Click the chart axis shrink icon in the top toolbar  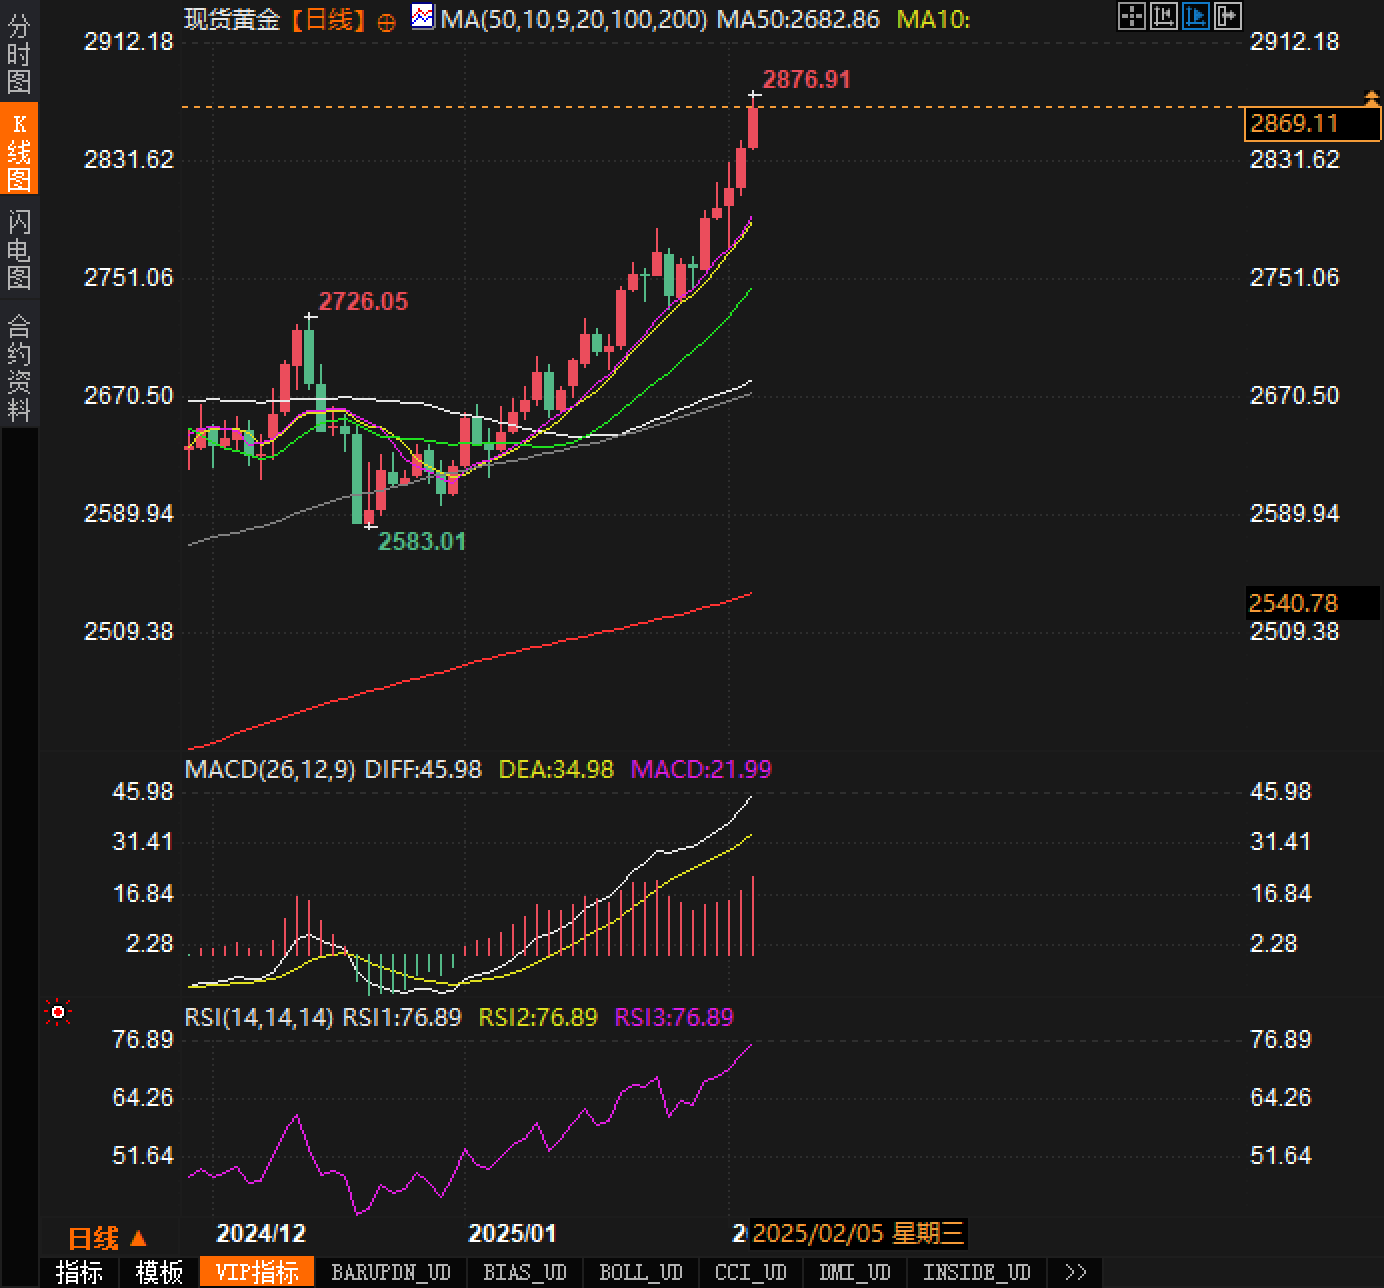point(1163,16)
